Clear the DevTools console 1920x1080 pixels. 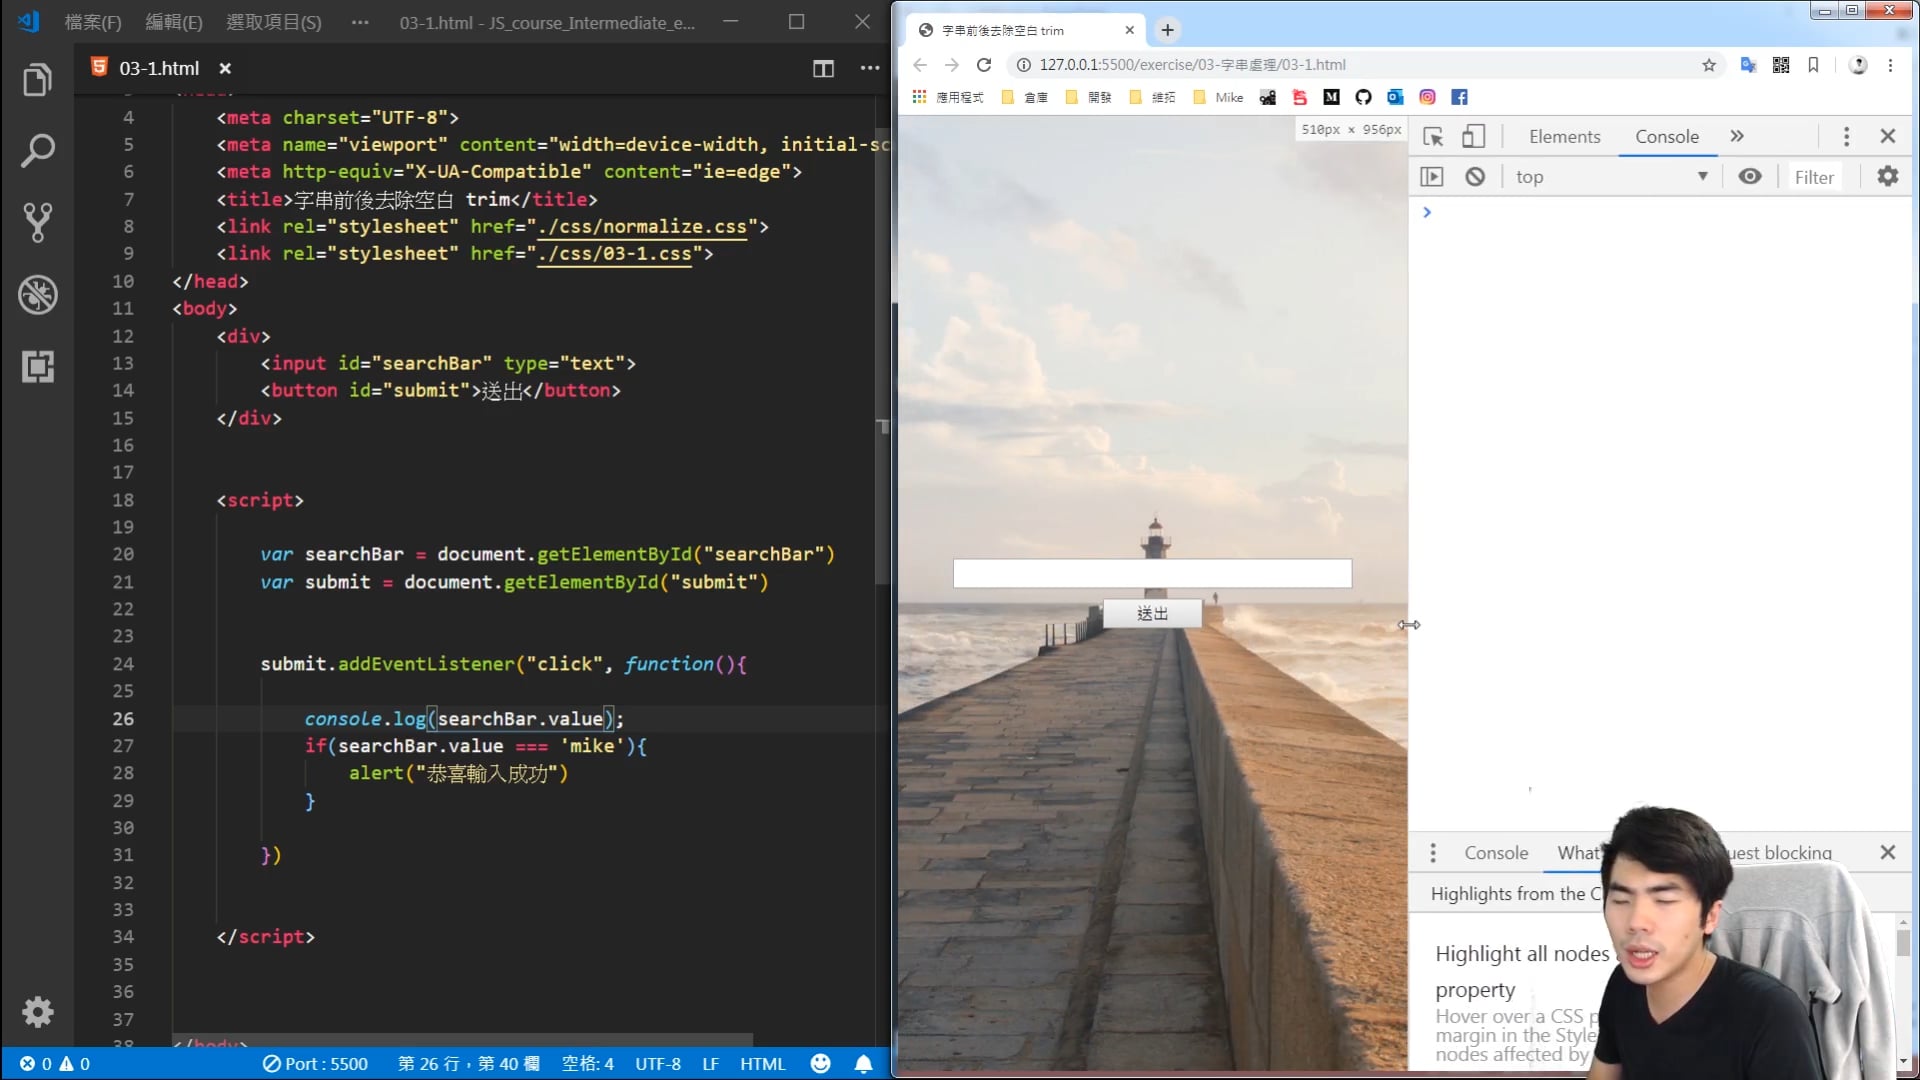[x=1475, y=177]
